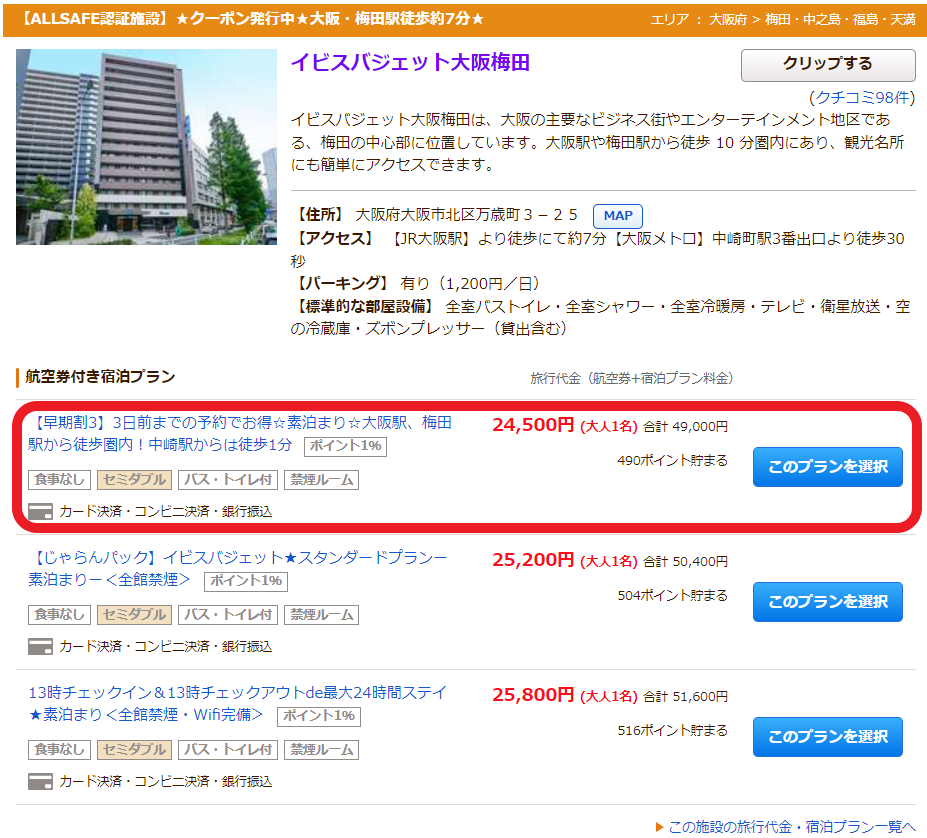
Task: Click the 25,800円 price text
Action: point(533,694)
